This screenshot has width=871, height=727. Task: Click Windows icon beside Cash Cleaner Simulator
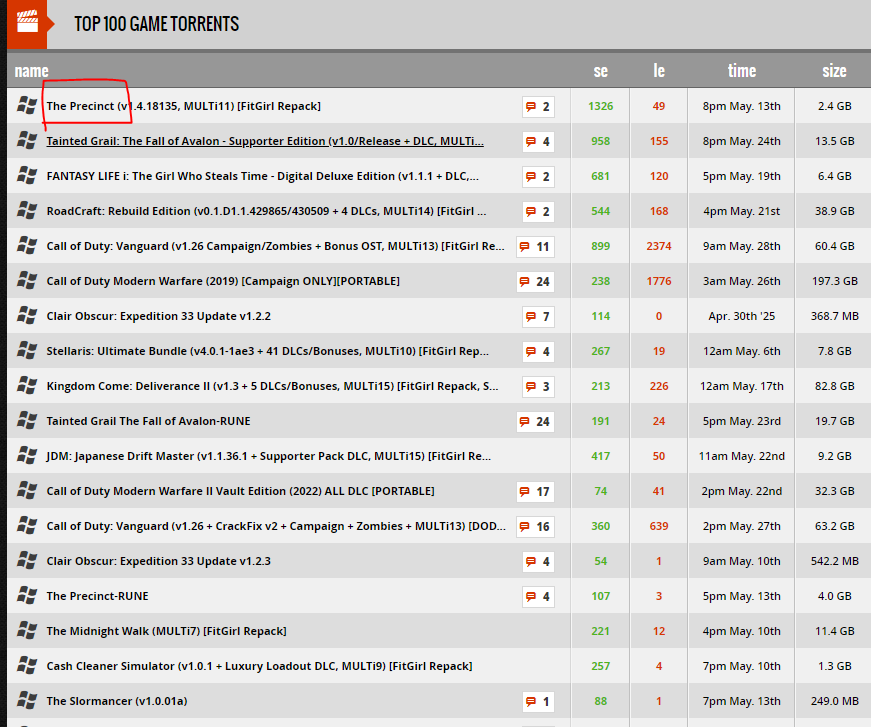coord(27,665)
